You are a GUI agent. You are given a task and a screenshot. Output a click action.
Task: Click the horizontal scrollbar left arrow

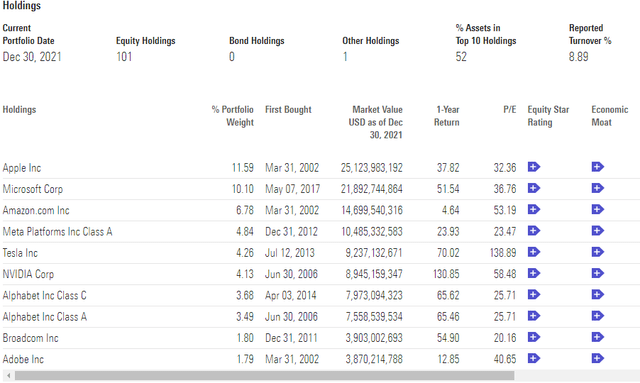coord(8,375)
